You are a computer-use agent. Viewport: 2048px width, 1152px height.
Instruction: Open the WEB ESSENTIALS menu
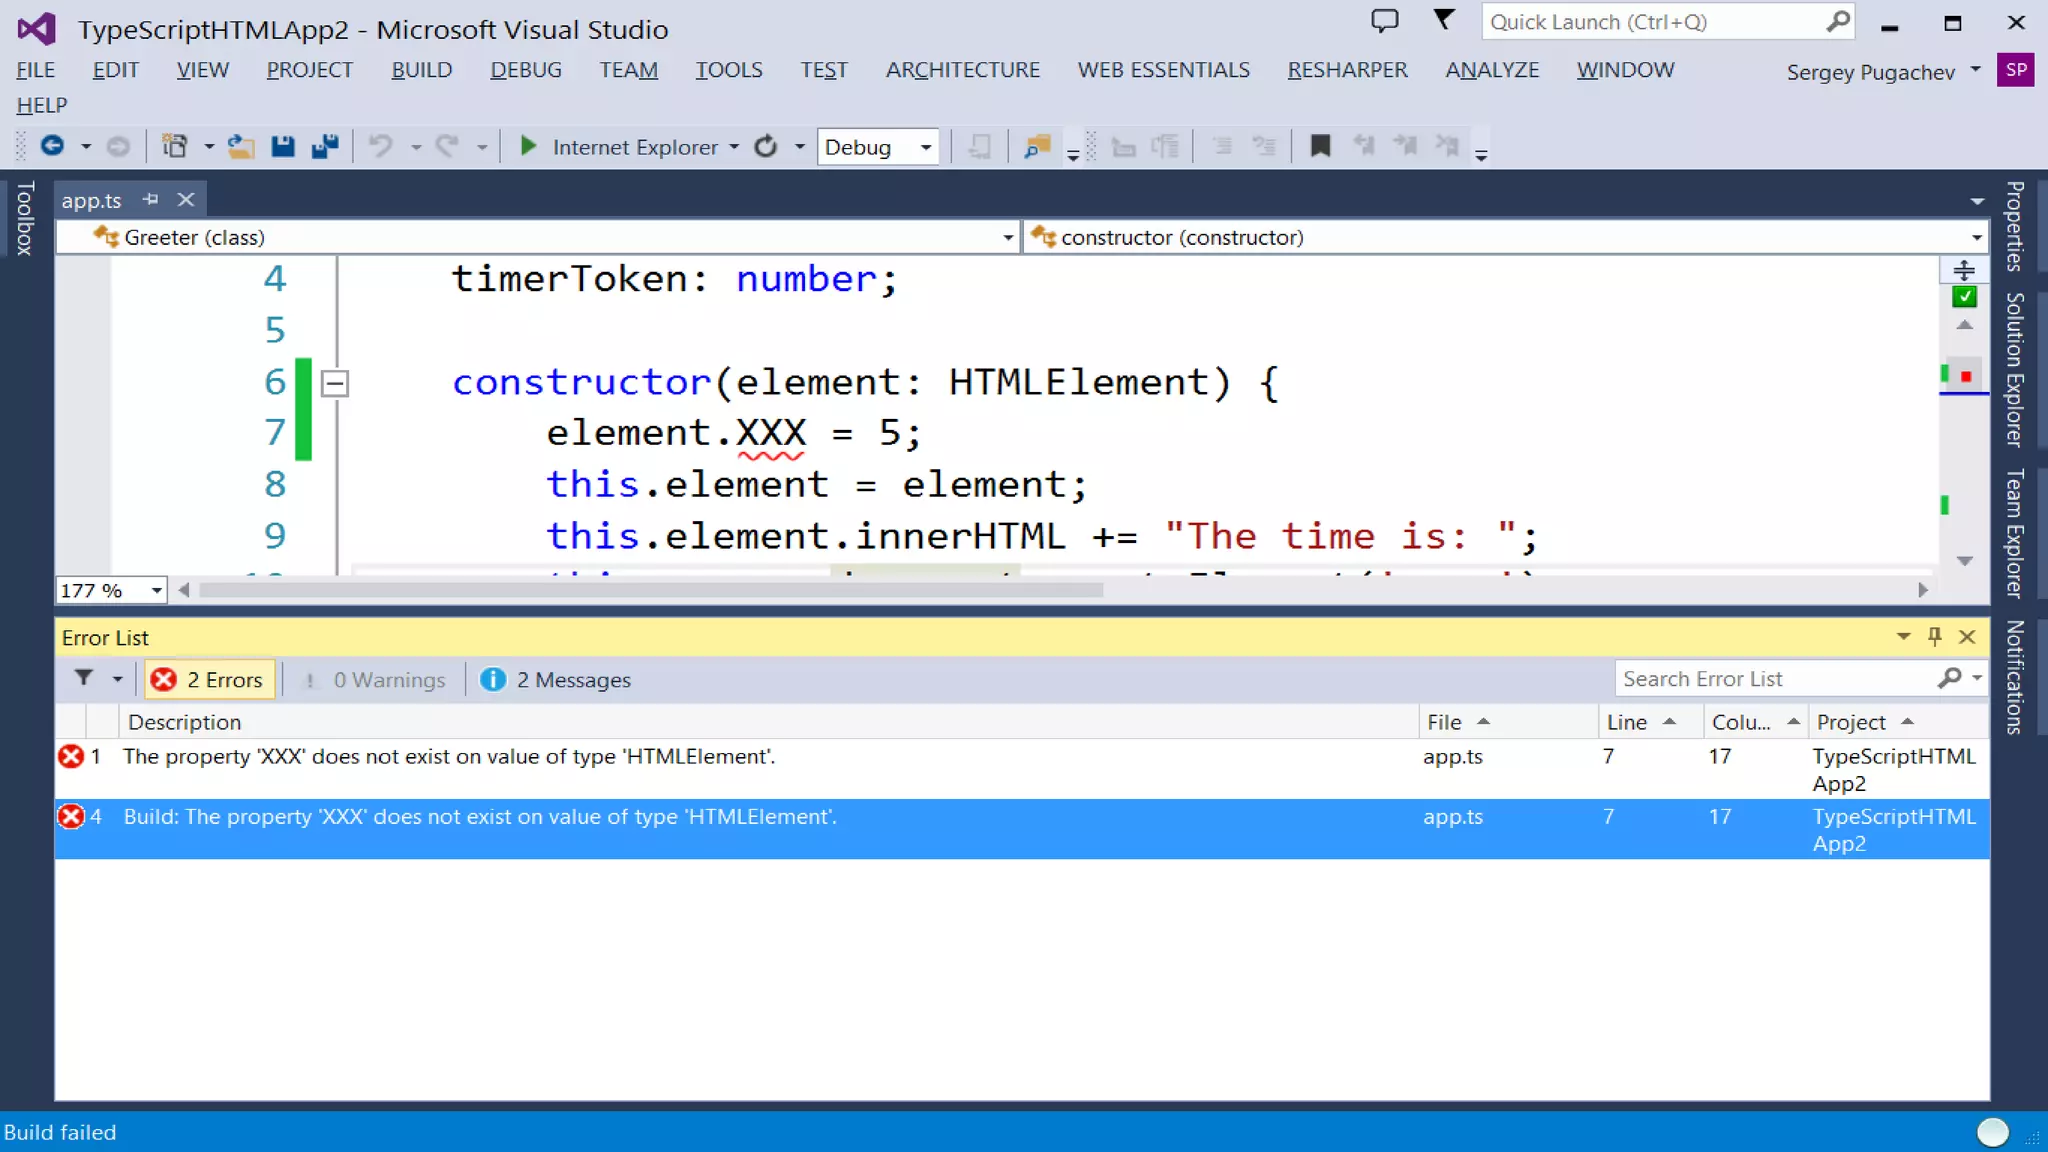(x=1164, y=70)
